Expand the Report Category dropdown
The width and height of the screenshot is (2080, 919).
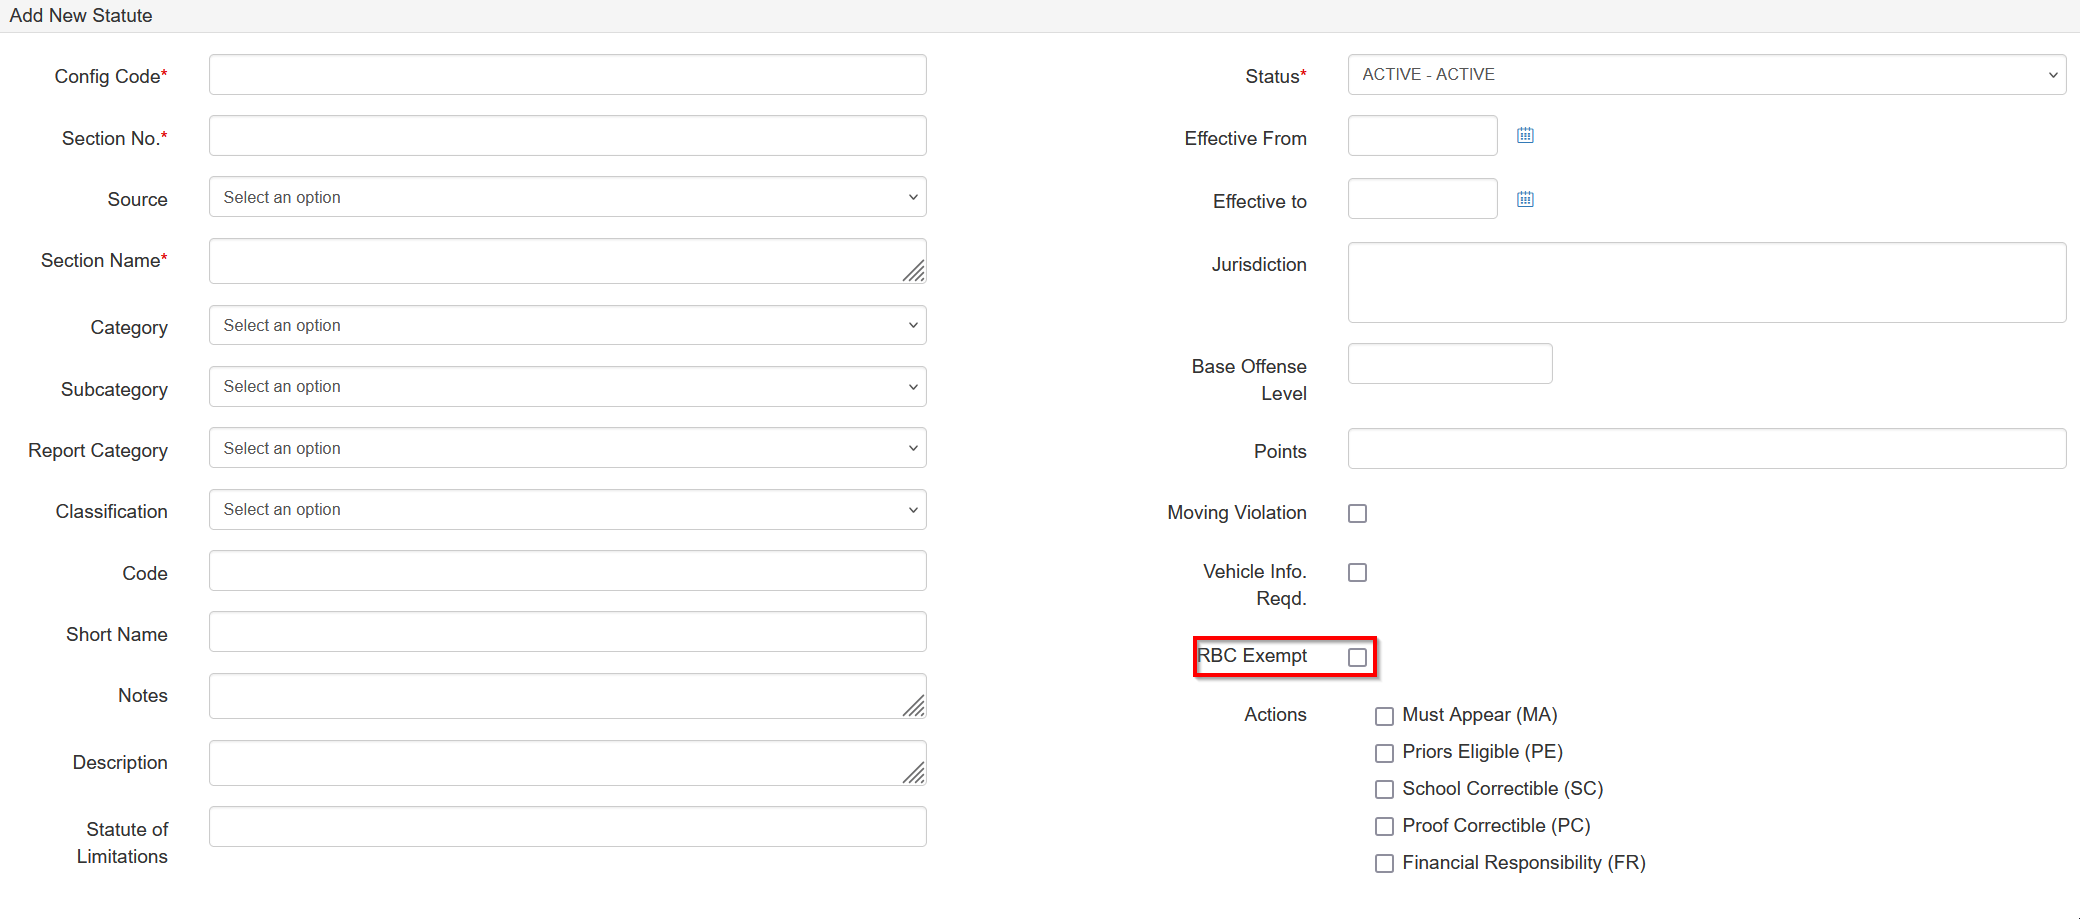point(567,448)
